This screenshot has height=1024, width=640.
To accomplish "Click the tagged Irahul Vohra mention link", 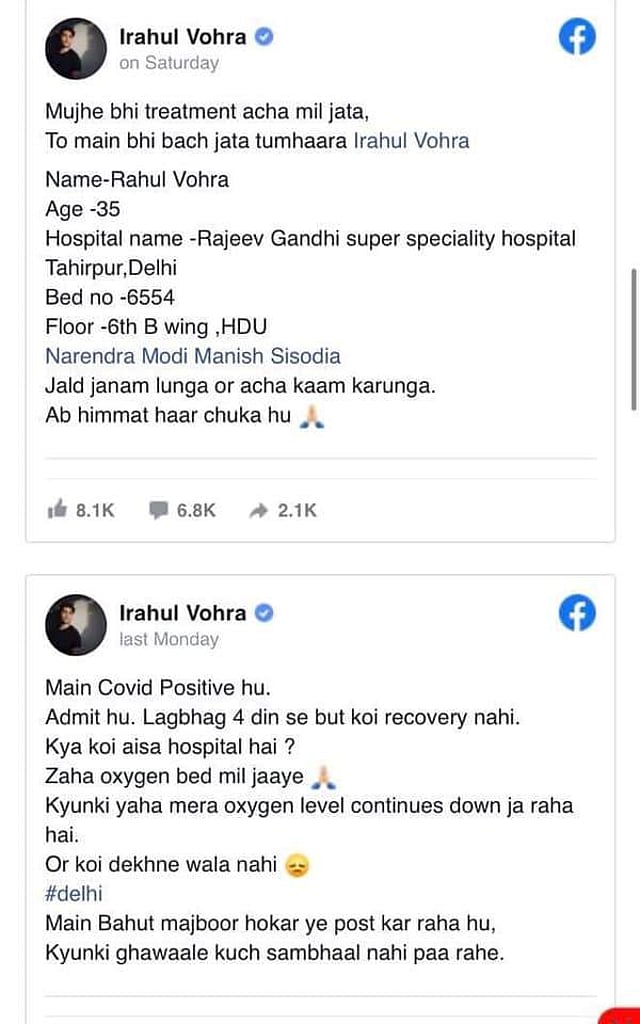I will 411,140.
